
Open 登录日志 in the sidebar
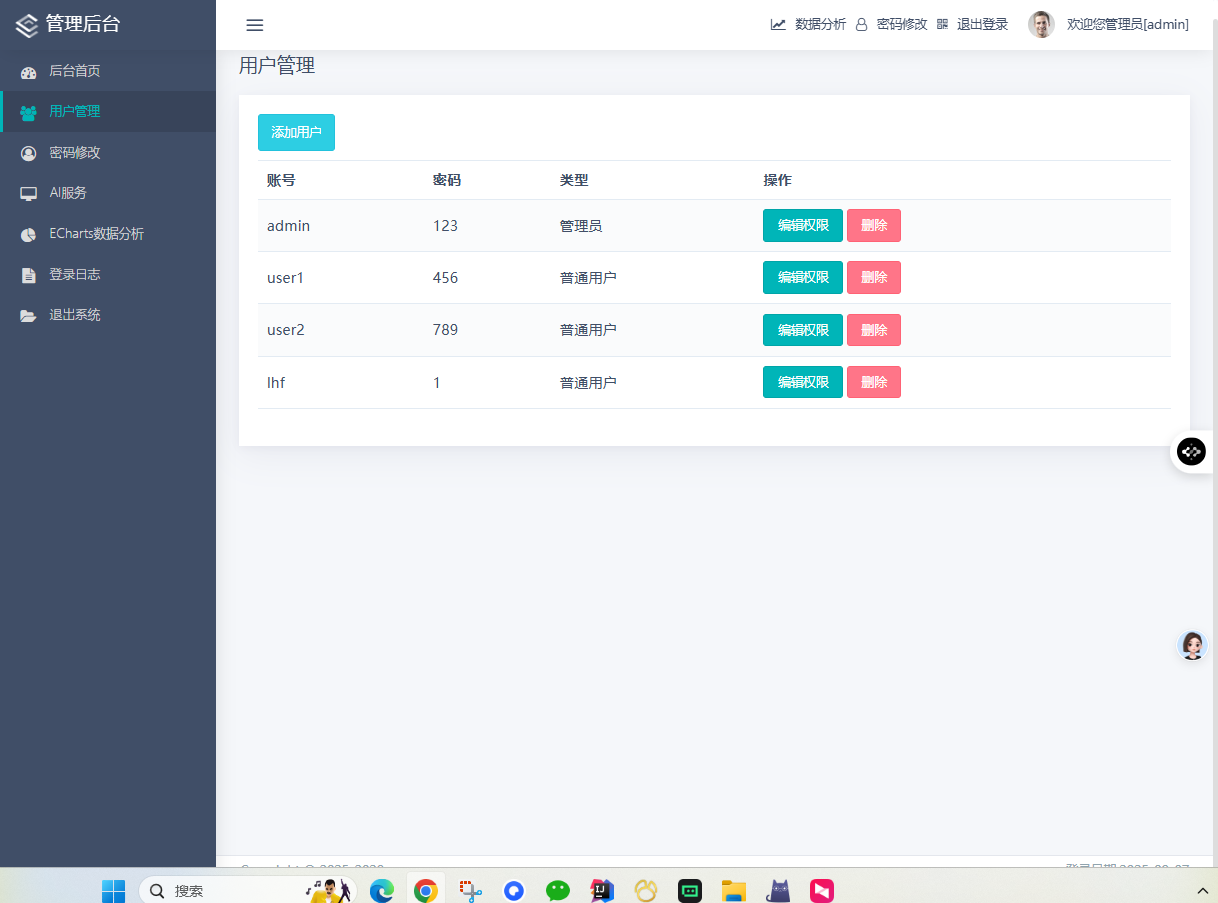click(108, 274)
